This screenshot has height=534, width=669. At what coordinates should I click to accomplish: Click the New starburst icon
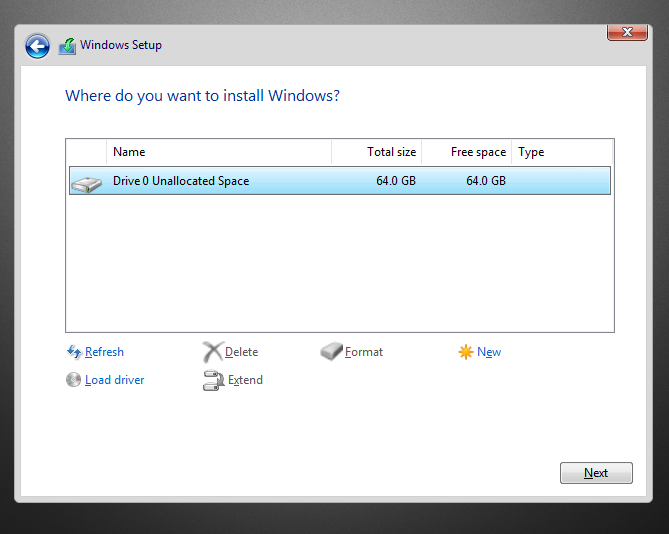[465, 352]
